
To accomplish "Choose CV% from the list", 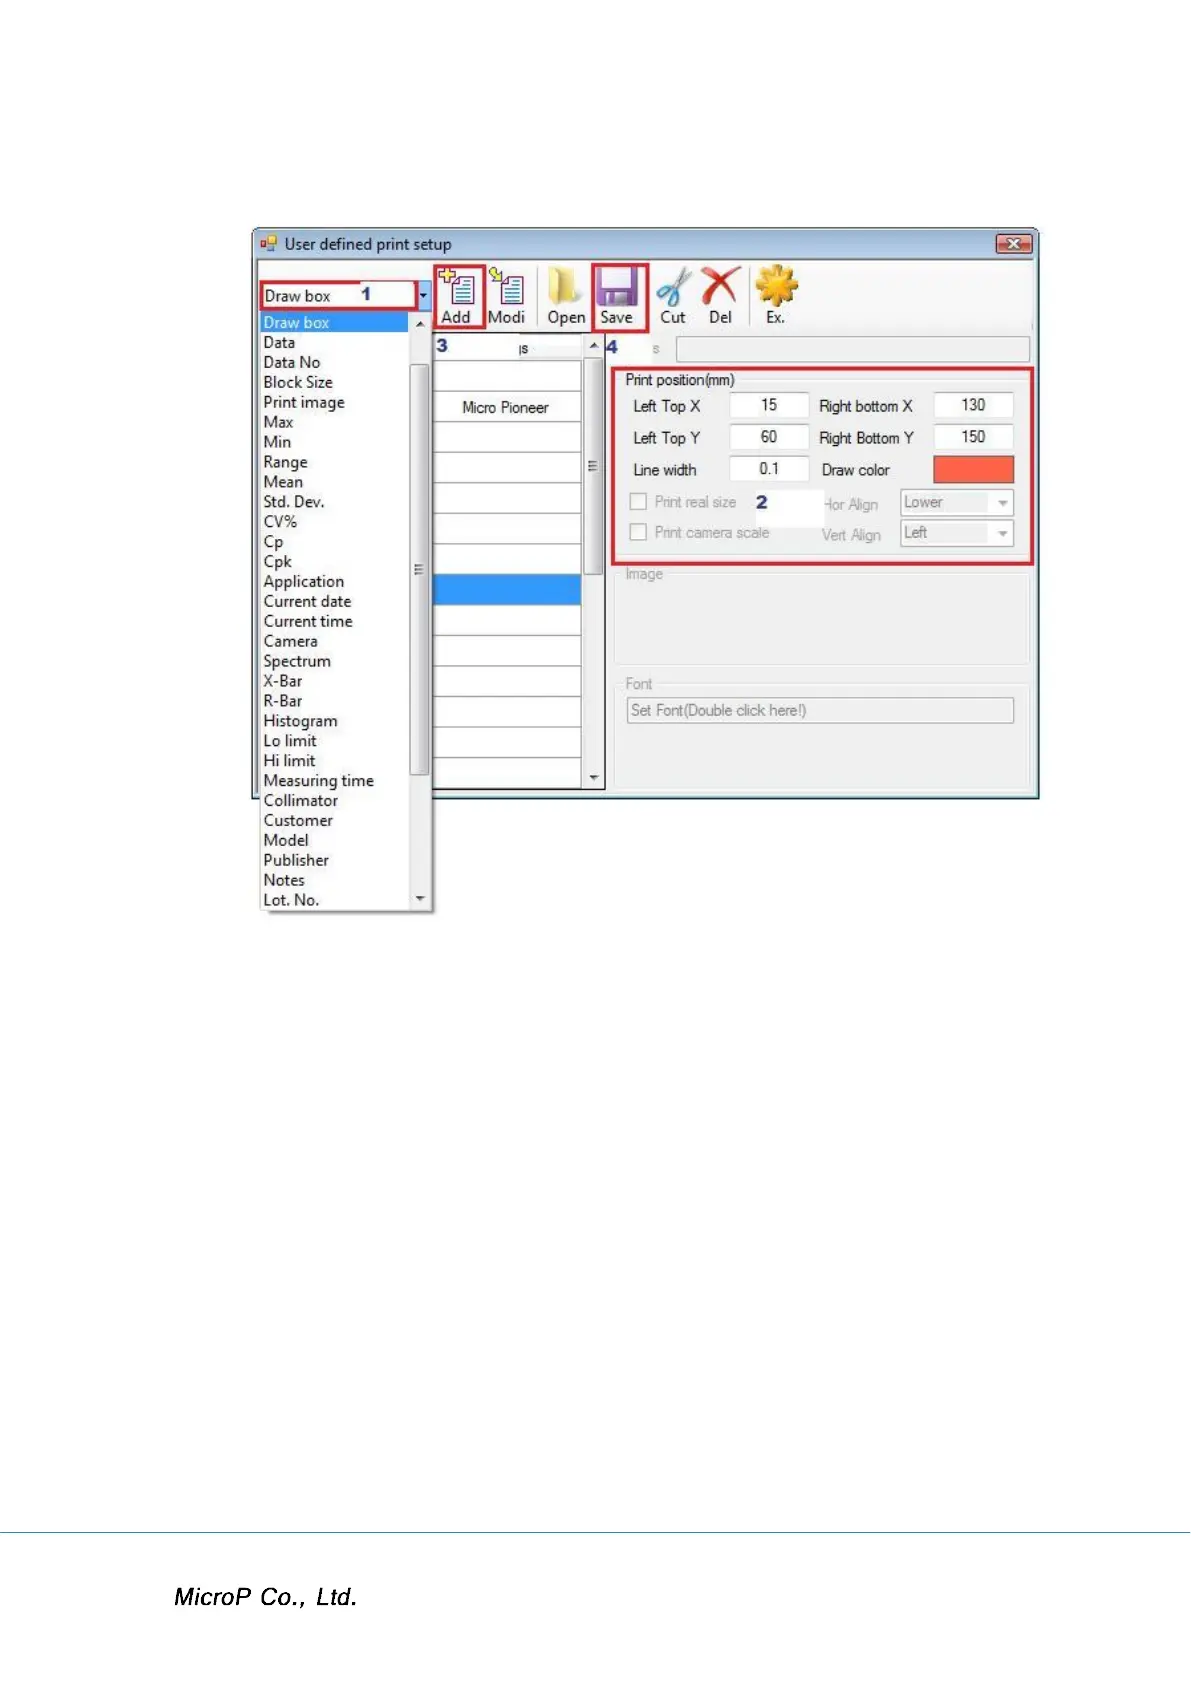I will [334, 521].
